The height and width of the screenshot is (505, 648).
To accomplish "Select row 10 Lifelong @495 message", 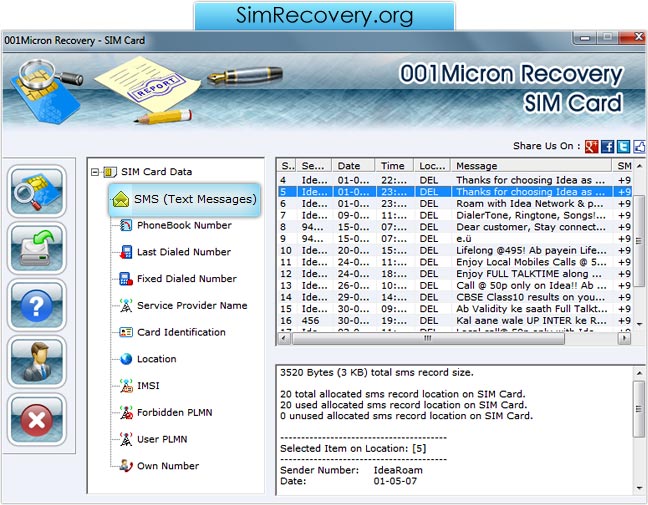I will point(455,250).
